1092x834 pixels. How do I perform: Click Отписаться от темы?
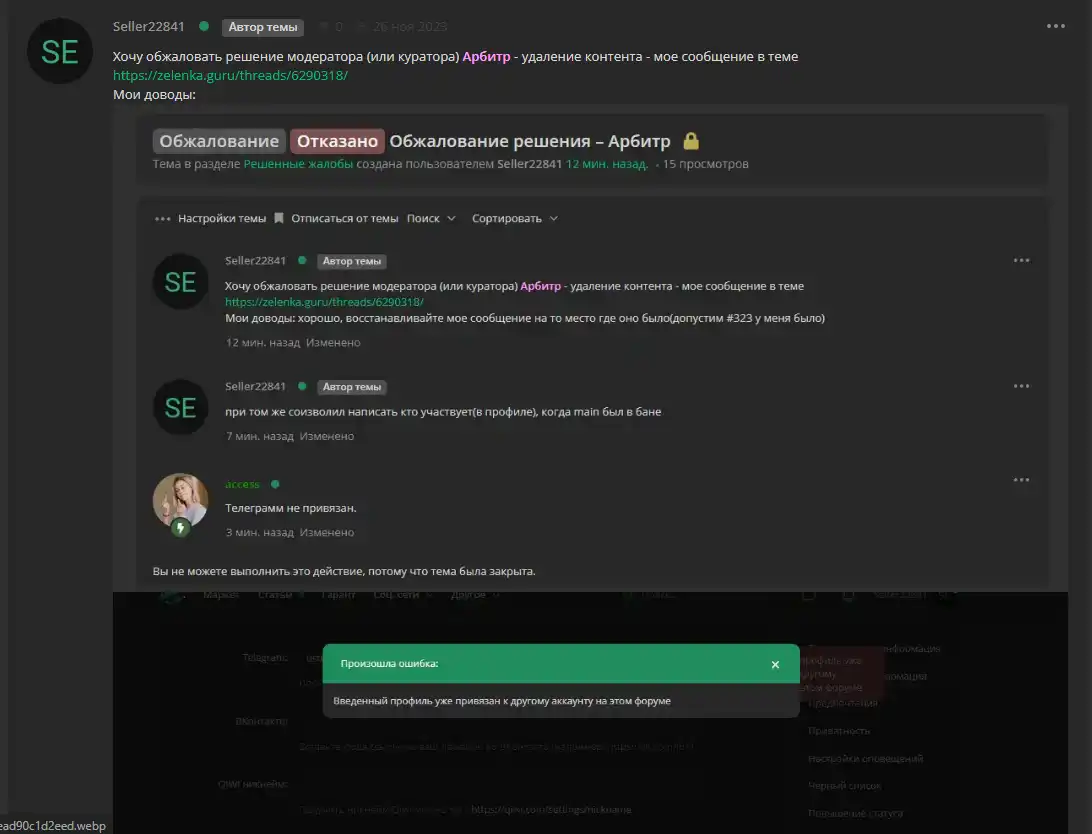(344, 219)
